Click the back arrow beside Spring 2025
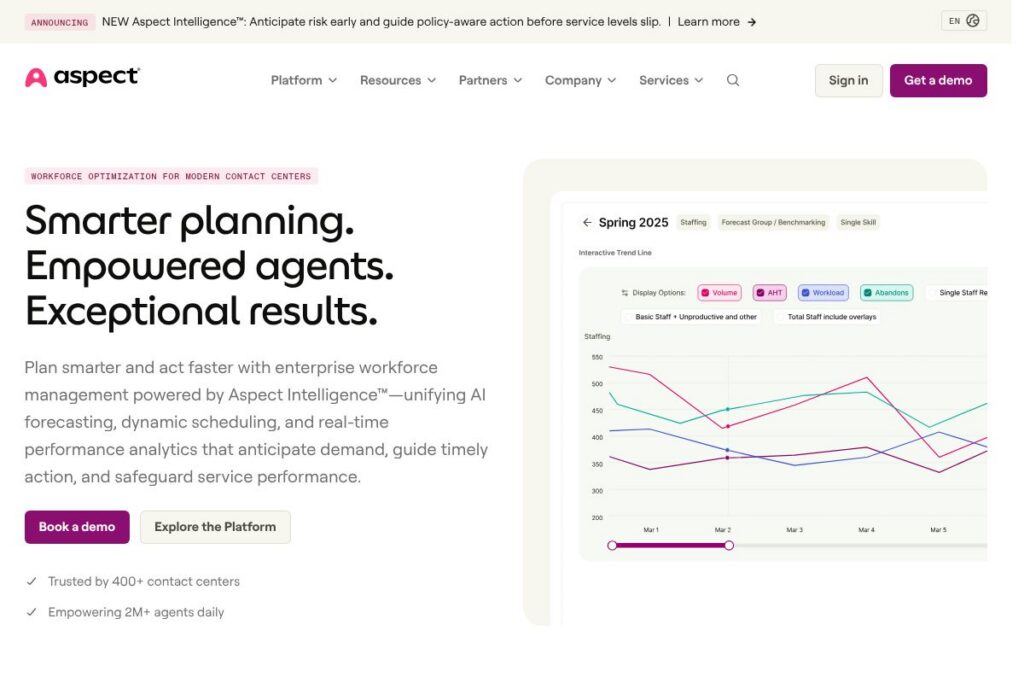This screenshot has width=1024, height=683. coord(587,222)
